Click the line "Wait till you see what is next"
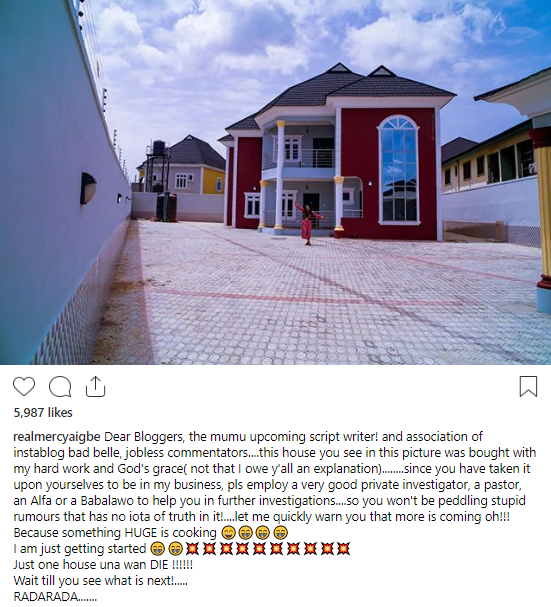This screenshot has width=551, height=607. pyautogui.click(x=101, y=581)
